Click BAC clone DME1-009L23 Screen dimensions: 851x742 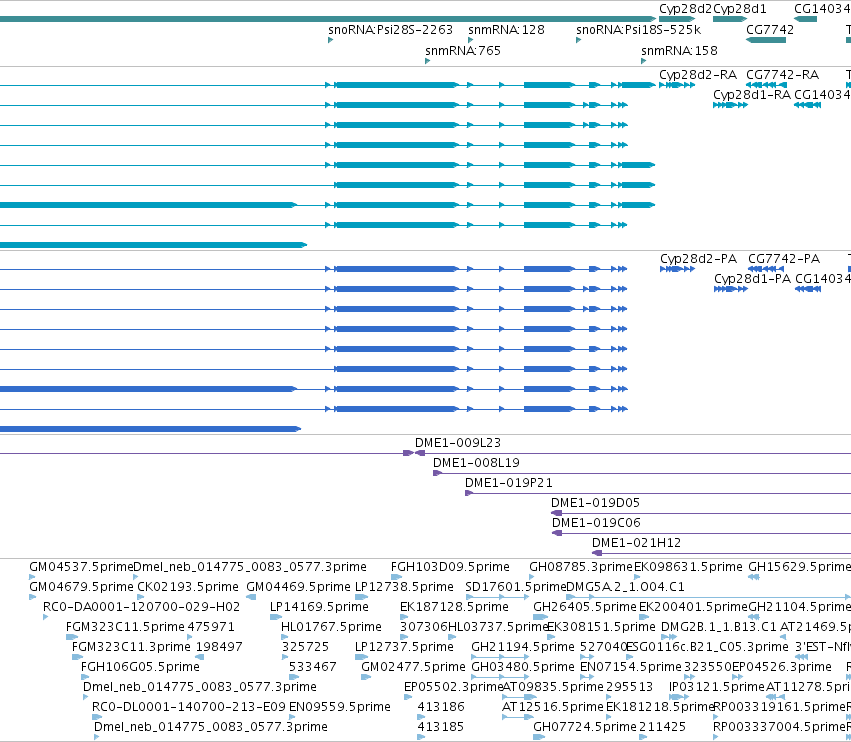point(458,443)
